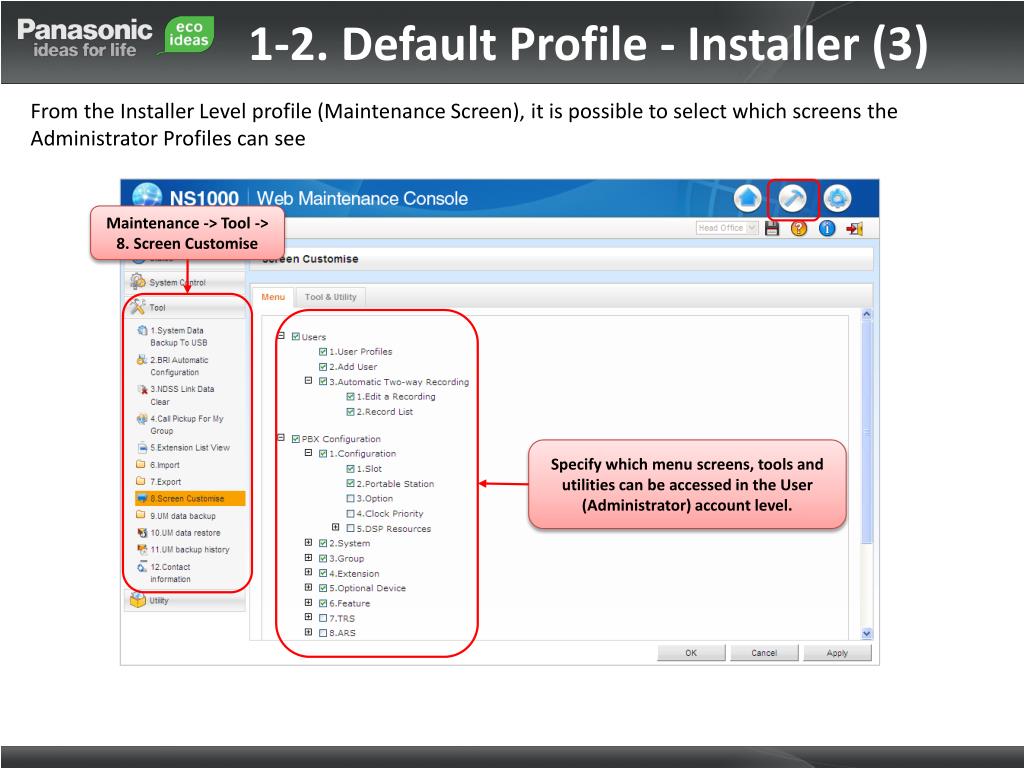1024x768 pixels.
Task: Expand the 3.Group node
Action: coord(308,558)
